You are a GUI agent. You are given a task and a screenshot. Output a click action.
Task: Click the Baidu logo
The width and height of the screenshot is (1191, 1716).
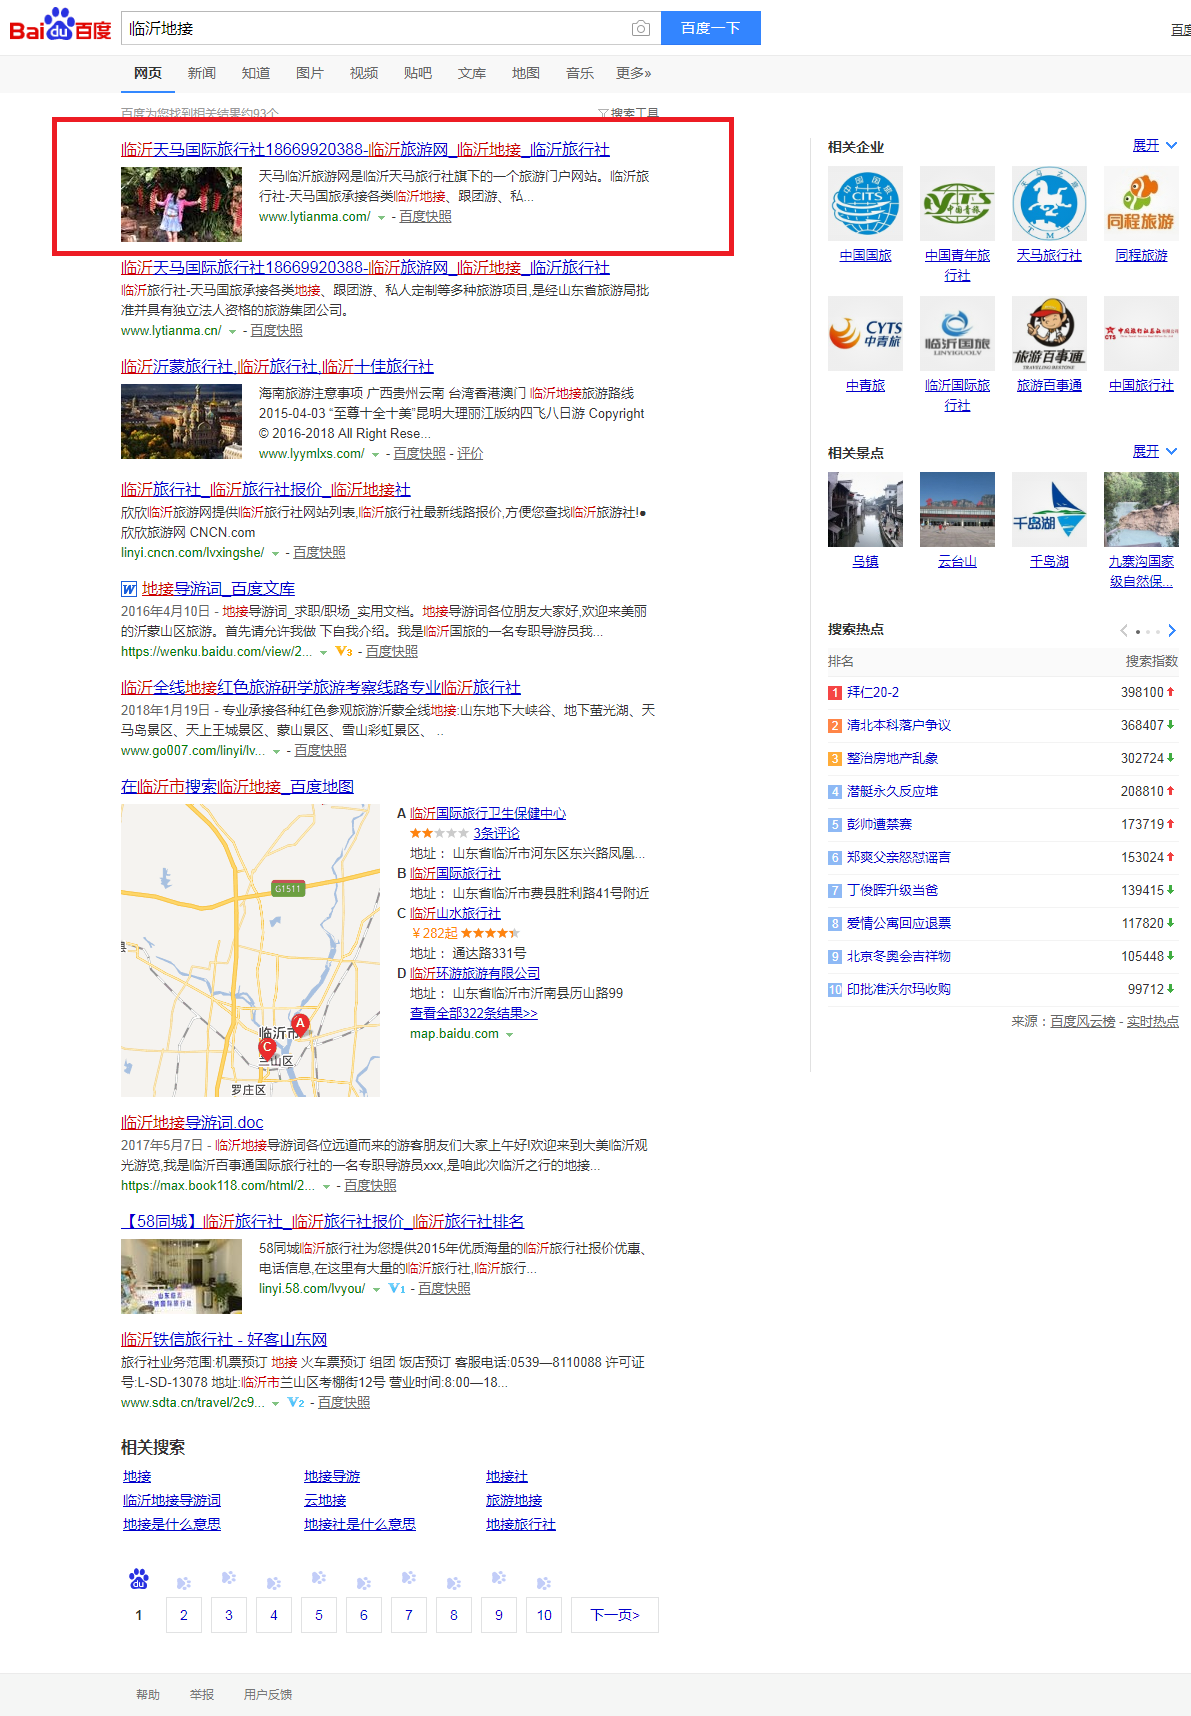click(60, 26)
